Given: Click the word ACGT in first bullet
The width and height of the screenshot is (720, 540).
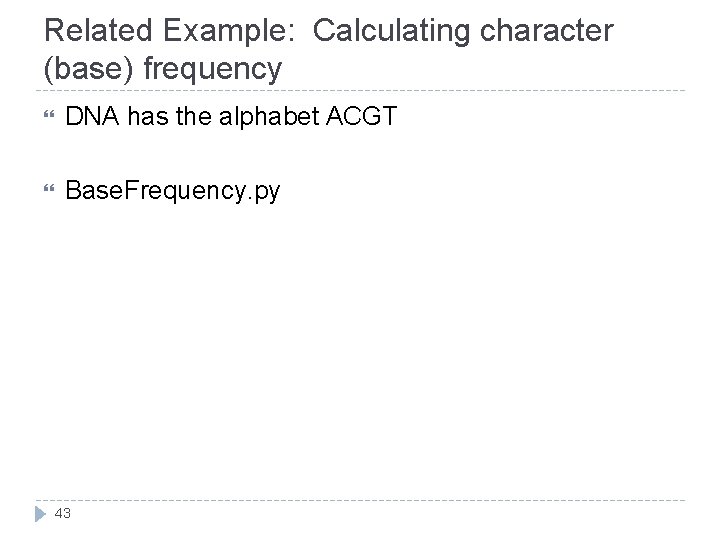Looking at the screenshot, I should (x=361, y=116).
